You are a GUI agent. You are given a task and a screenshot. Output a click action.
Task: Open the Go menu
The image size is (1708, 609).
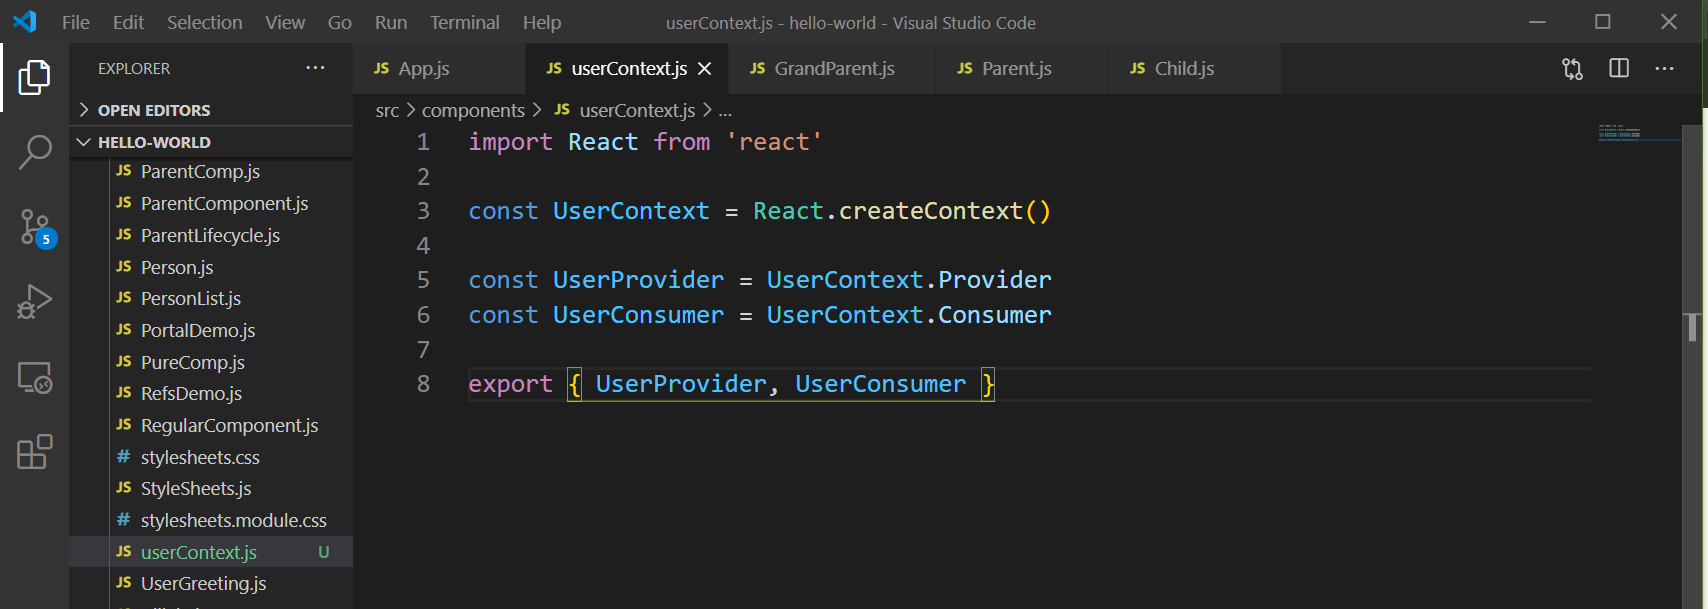pos(340,22)
